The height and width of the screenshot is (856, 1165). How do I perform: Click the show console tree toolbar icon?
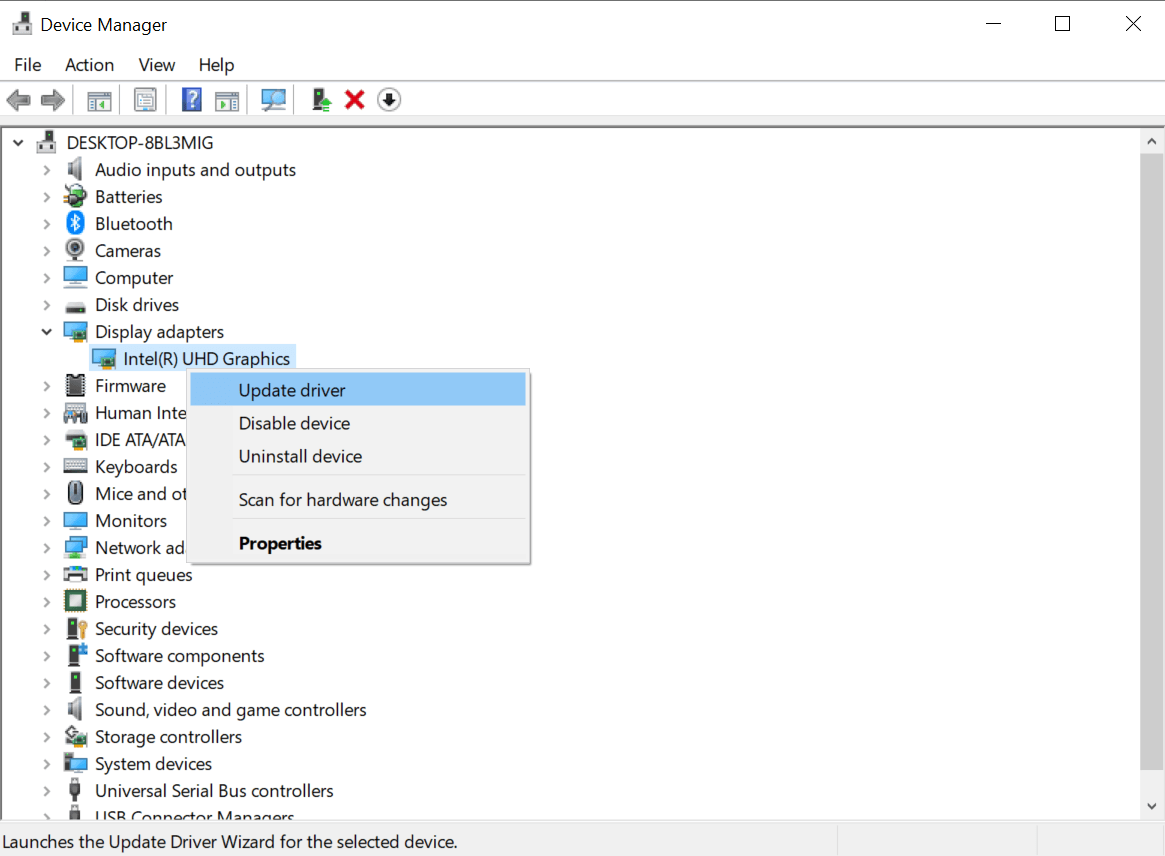(x=98, y=99)
